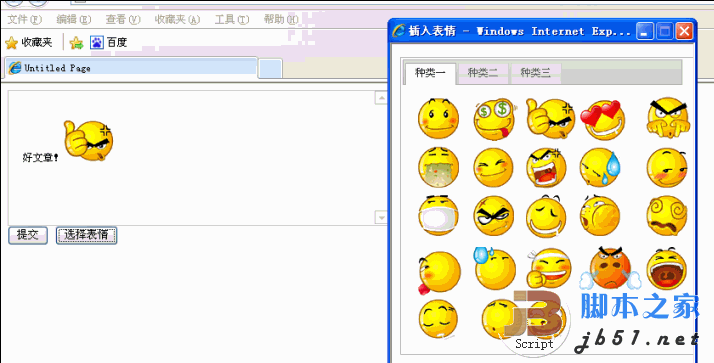Screen dimensions: 714x363
Task: Switch to the 种类三 tab
Action: [536, 72]
